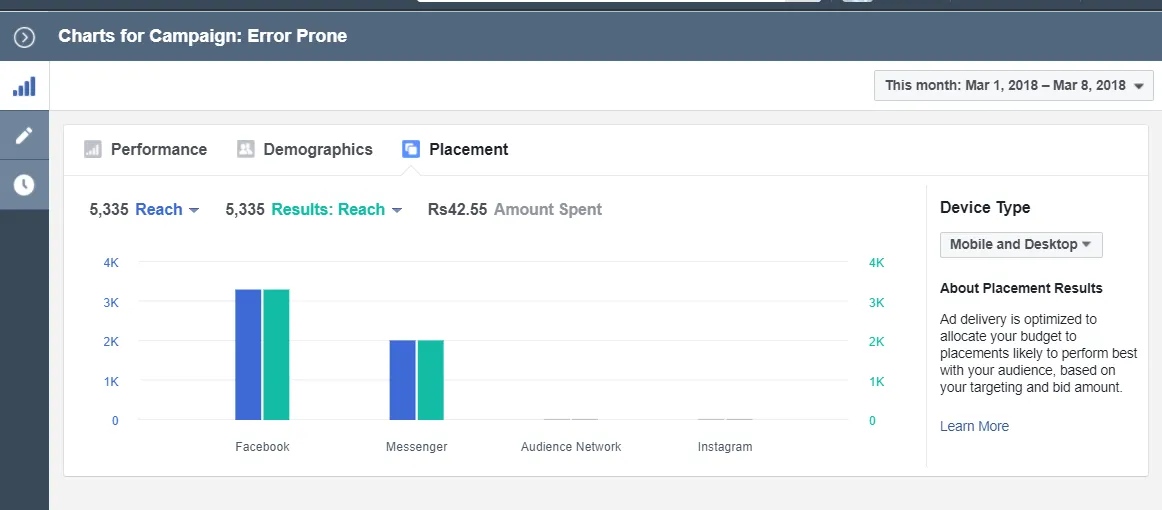This screenshot has height=510, width=1162.
Task: Click the green Facebook results bar
Action: point(276,354)
